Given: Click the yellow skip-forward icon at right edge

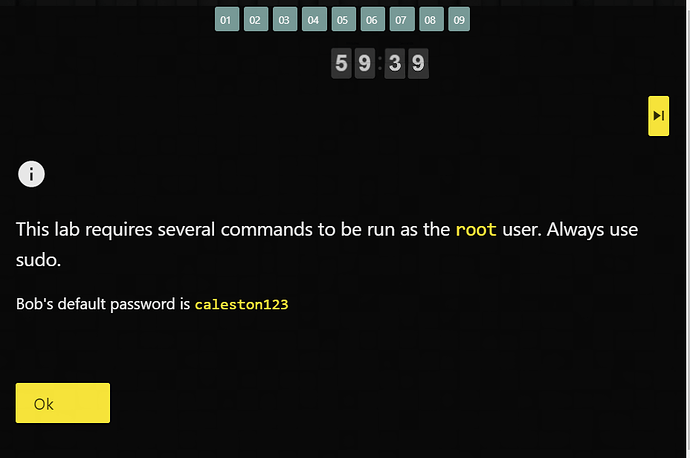Looking at the screenshot, I should pyautogui.click(x=658, y=116).
